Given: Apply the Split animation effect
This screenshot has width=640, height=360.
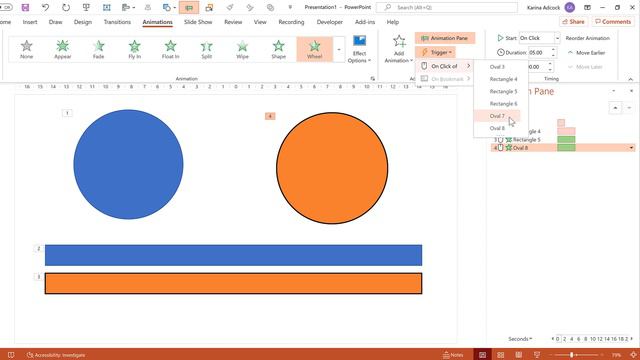Looking at the screenshot, I should pos(207,49).
